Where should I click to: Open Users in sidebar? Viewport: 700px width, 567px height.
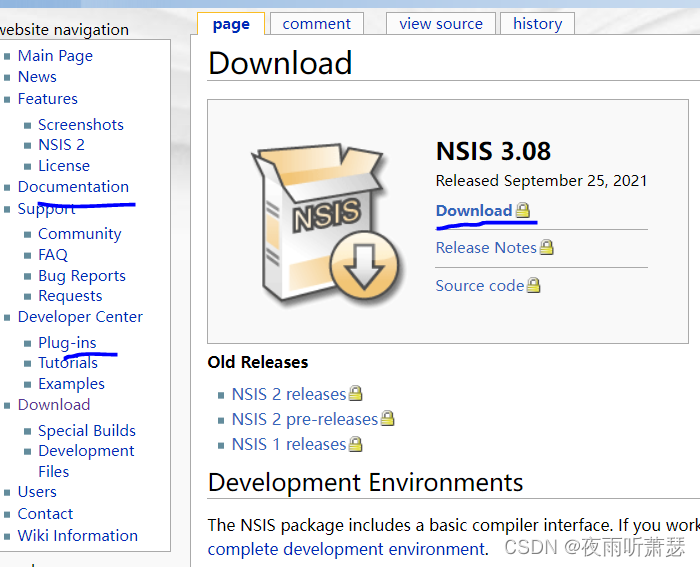pyautogui.click(x=37, y=492)
